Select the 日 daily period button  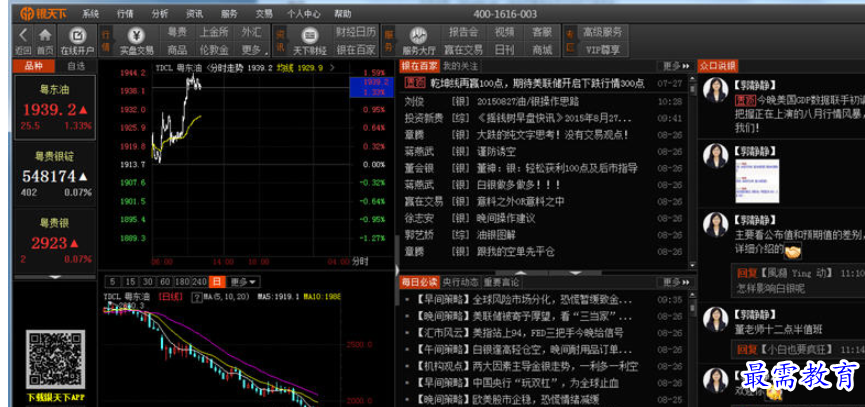point(216,282)
